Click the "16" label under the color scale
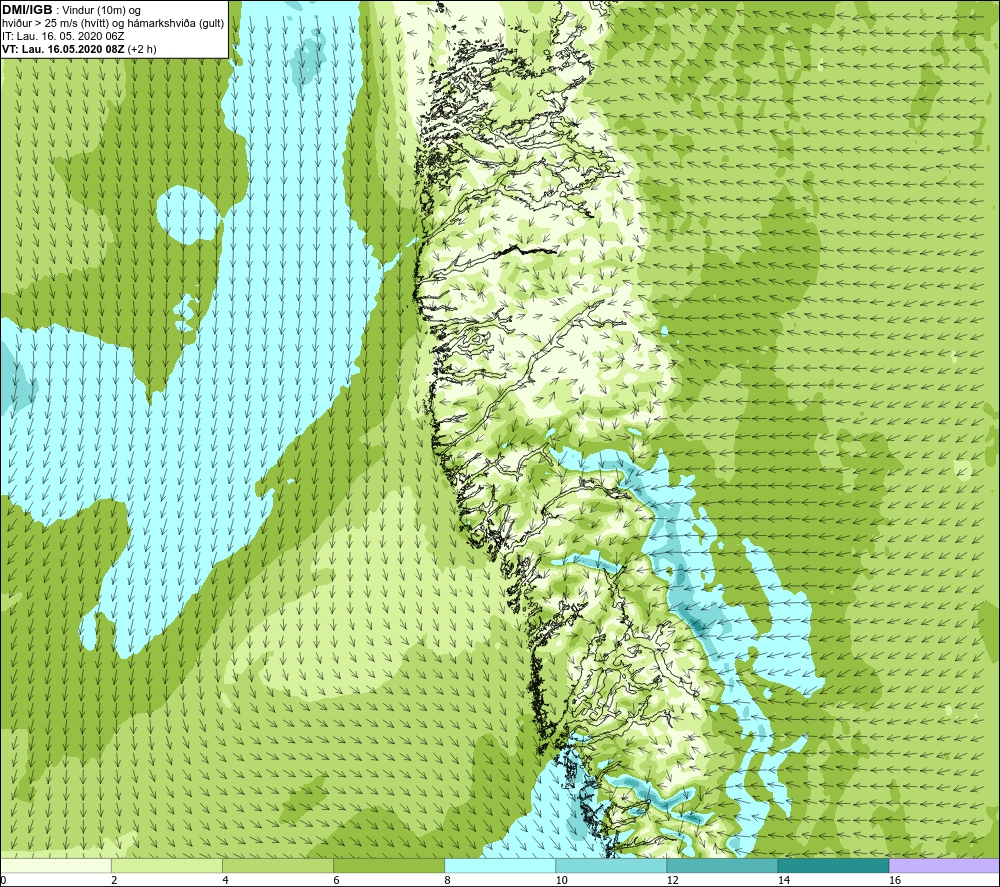Image resolution: width=1000 pixels, height=887 pixels. pos(894,881)
